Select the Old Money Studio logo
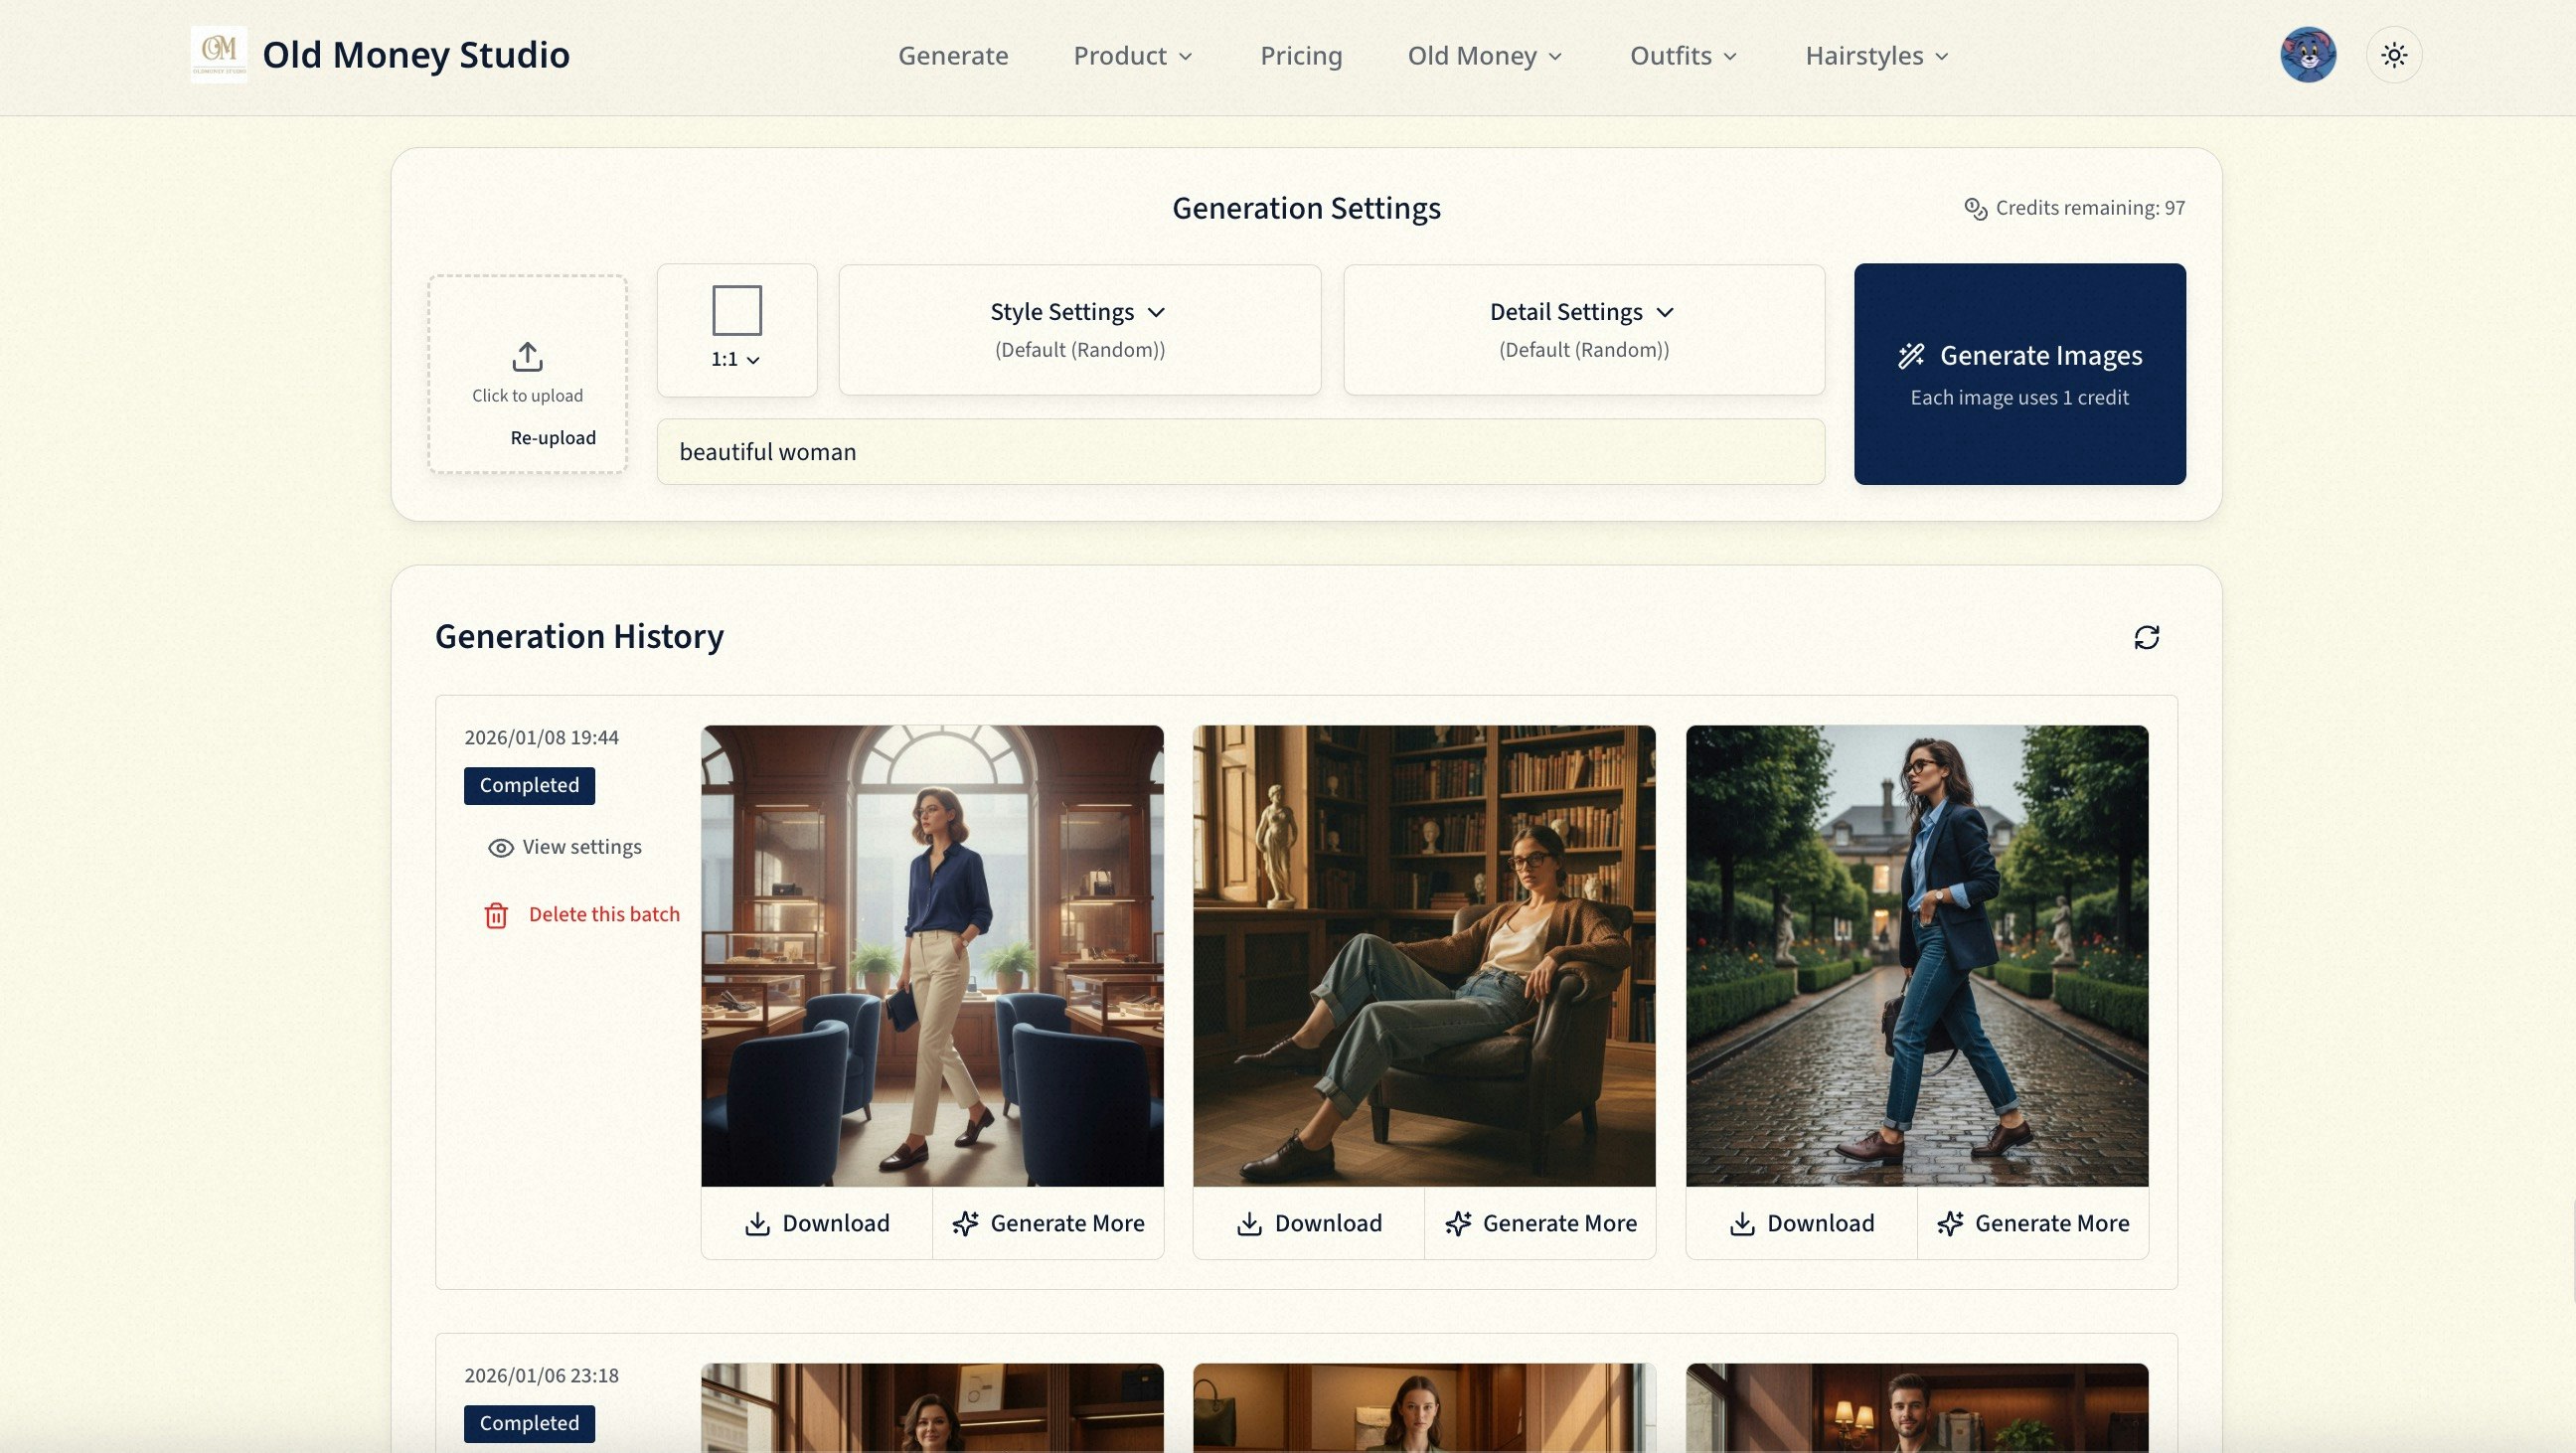The image size is (2576, 1453). click(x=219, y=53)
